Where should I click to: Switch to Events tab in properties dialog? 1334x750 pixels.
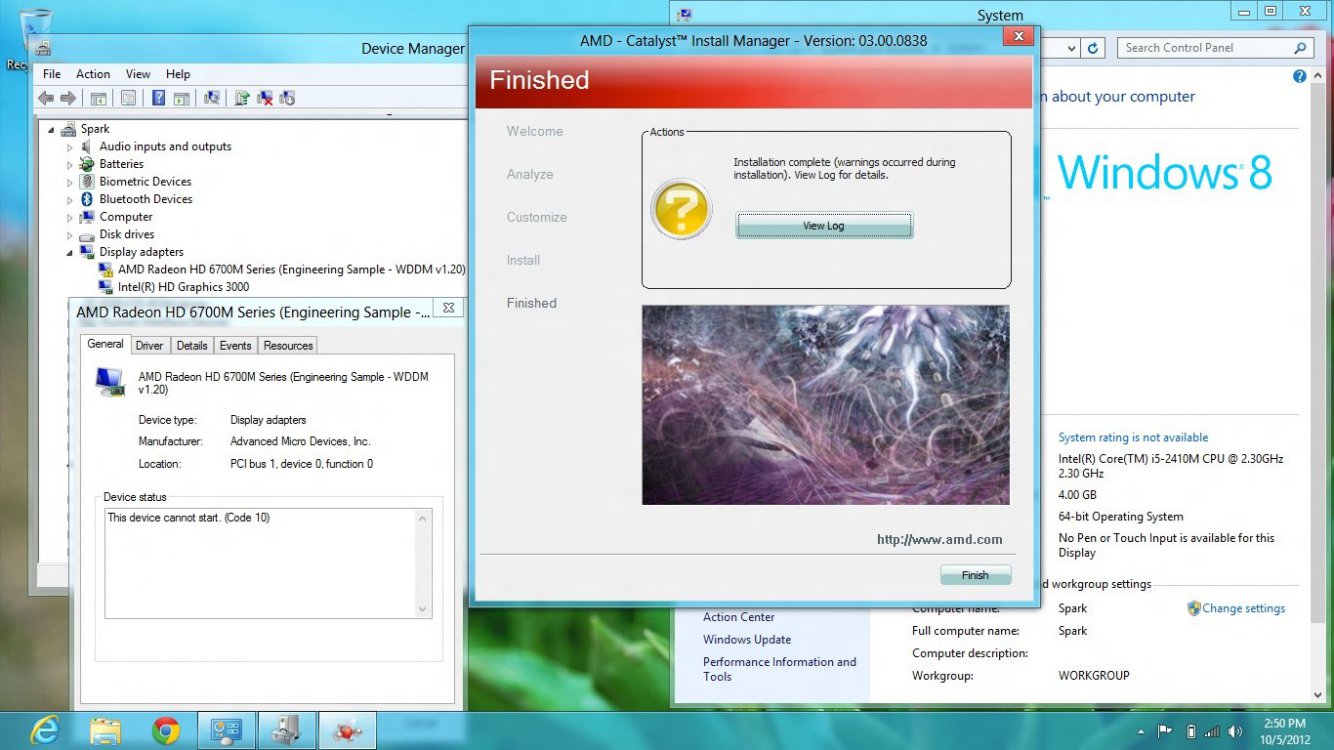tap(235, 346)
